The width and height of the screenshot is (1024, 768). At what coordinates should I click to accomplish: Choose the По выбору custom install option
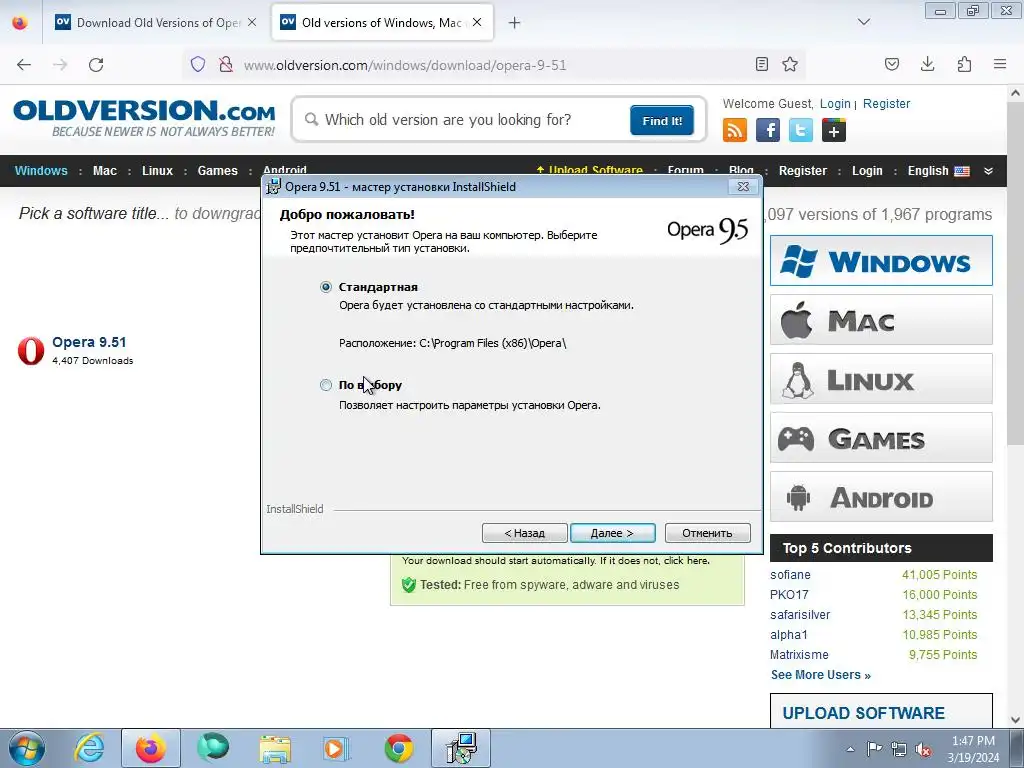[326, 385]
